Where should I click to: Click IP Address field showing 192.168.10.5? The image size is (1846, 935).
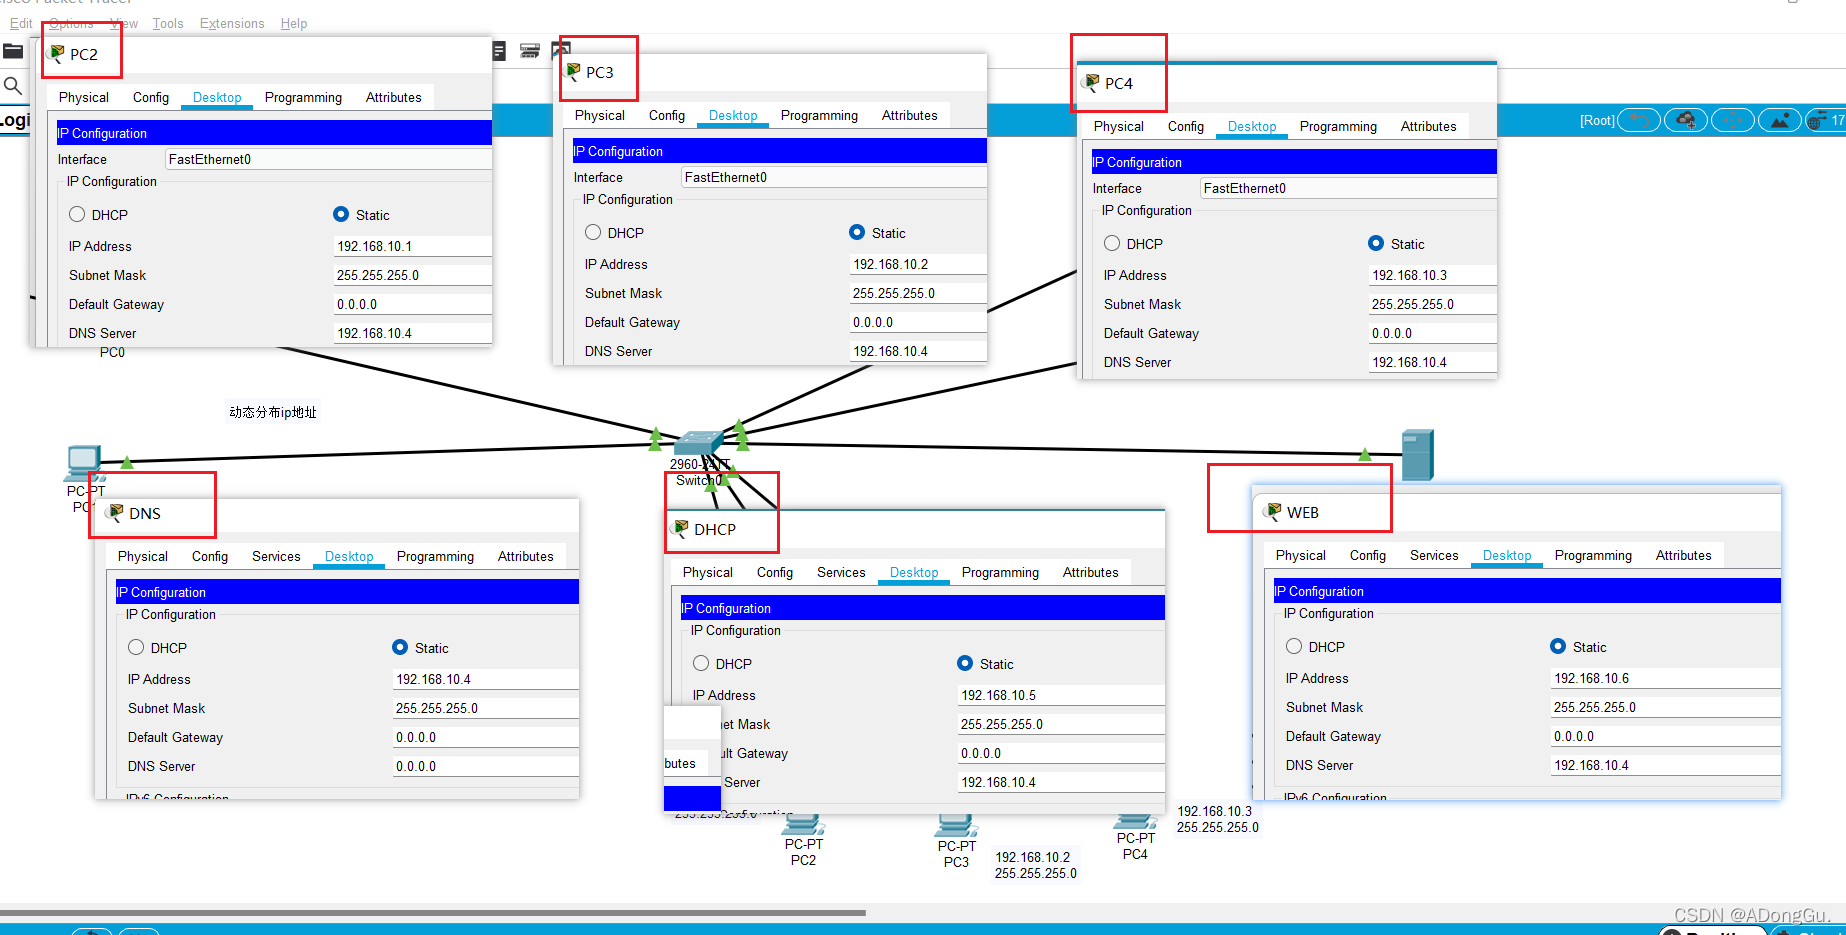(1061, 695)
